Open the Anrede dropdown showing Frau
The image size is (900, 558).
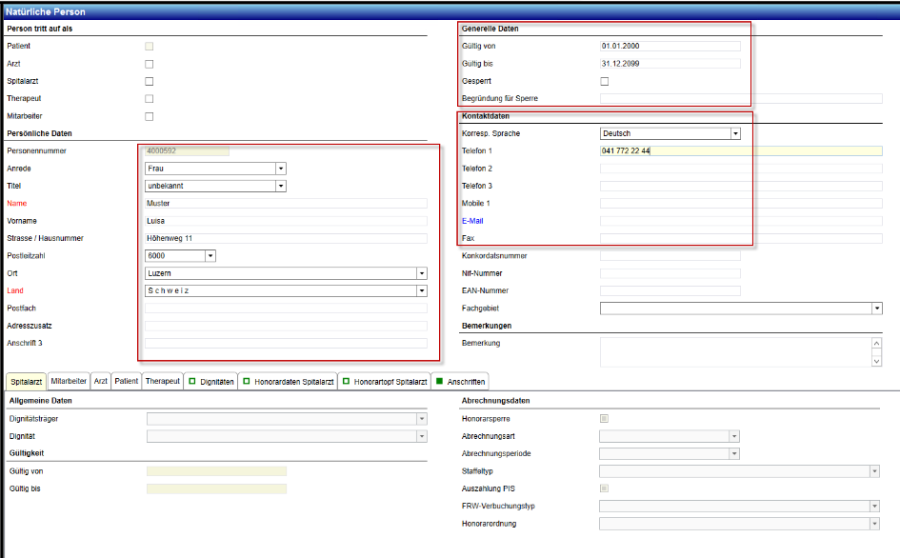point(281,168)
